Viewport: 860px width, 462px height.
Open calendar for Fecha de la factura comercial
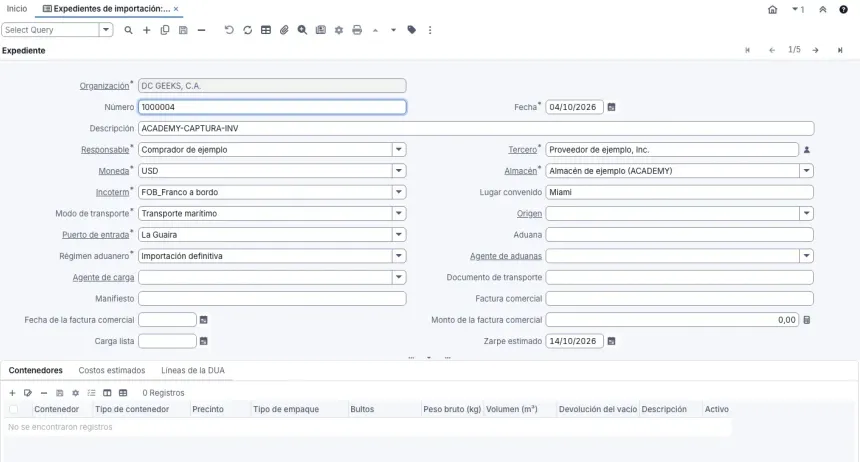pyautogui.click(x=203, y=320)
